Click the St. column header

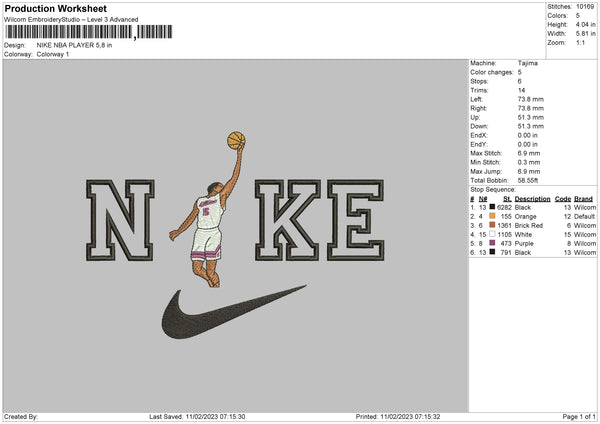[x=507, y=199]
